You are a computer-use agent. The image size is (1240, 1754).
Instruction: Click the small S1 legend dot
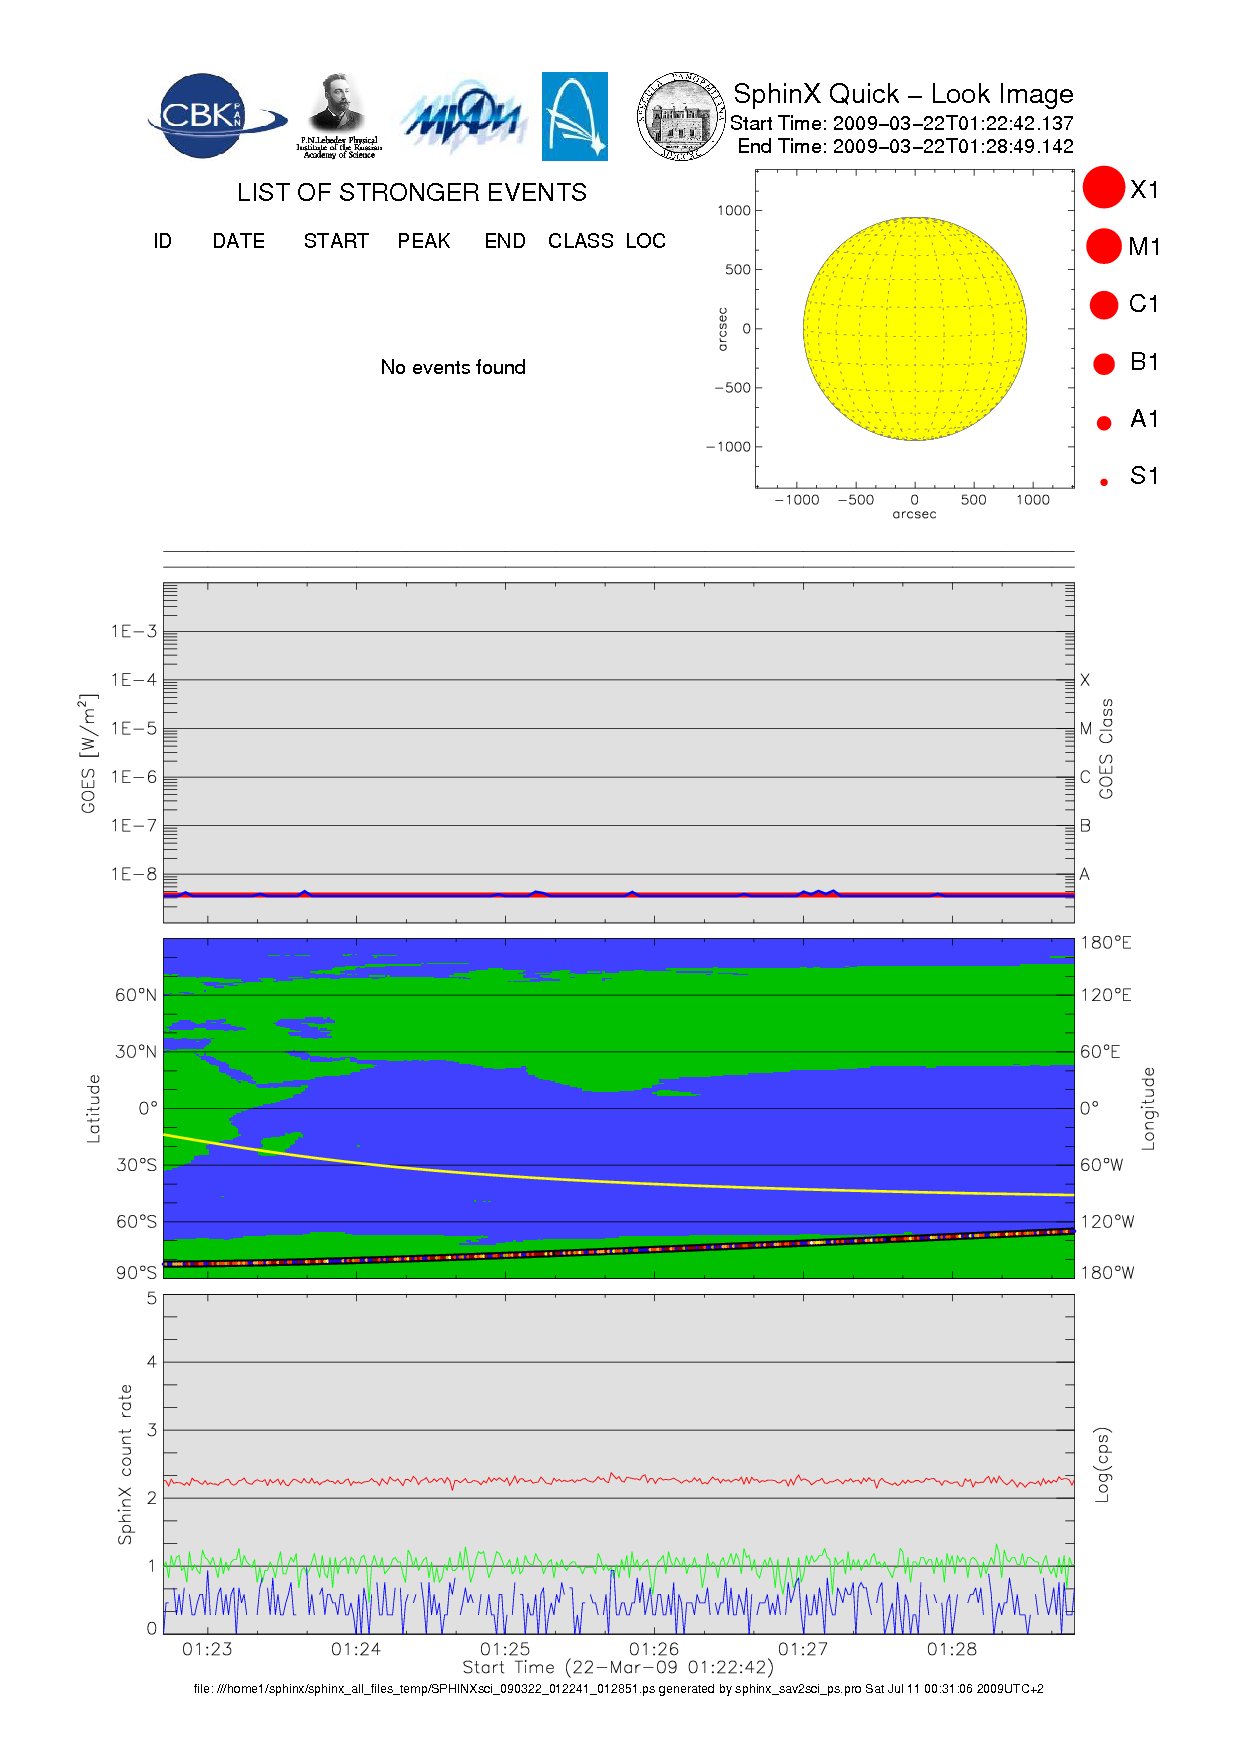tap(1104, 482)
